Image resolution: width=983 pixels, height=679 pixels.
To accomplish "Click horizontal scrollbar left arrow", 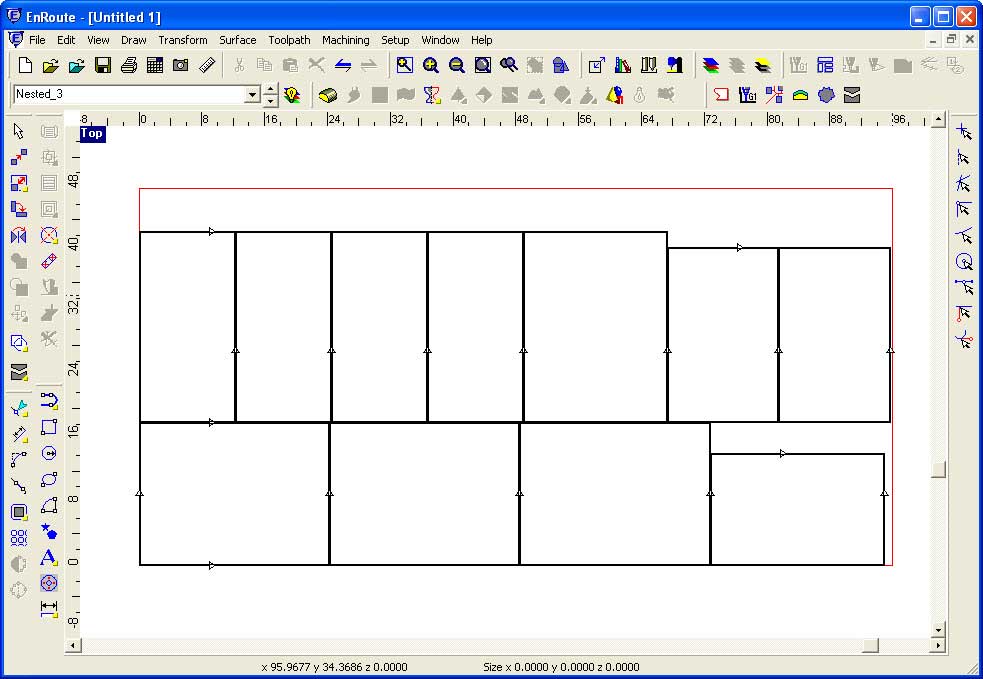I will tap(73, 645).
